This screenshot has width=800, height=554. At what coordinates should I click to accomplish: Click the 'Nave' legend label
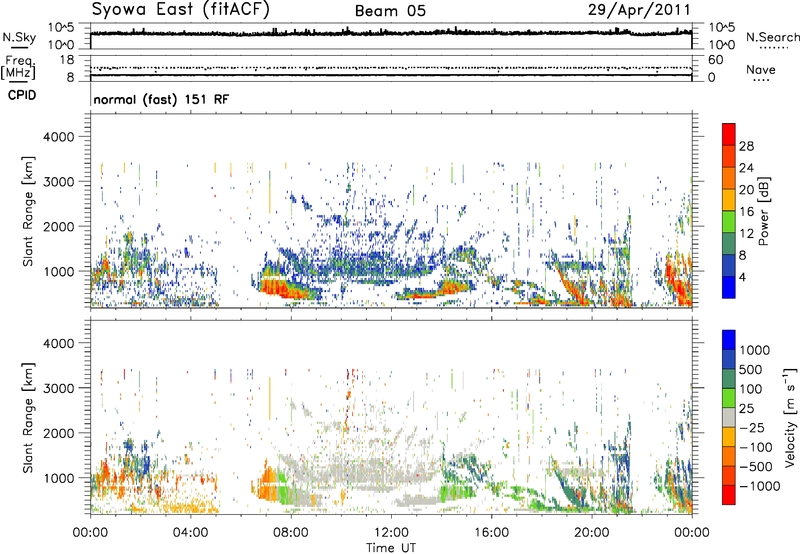coord(760,70)
